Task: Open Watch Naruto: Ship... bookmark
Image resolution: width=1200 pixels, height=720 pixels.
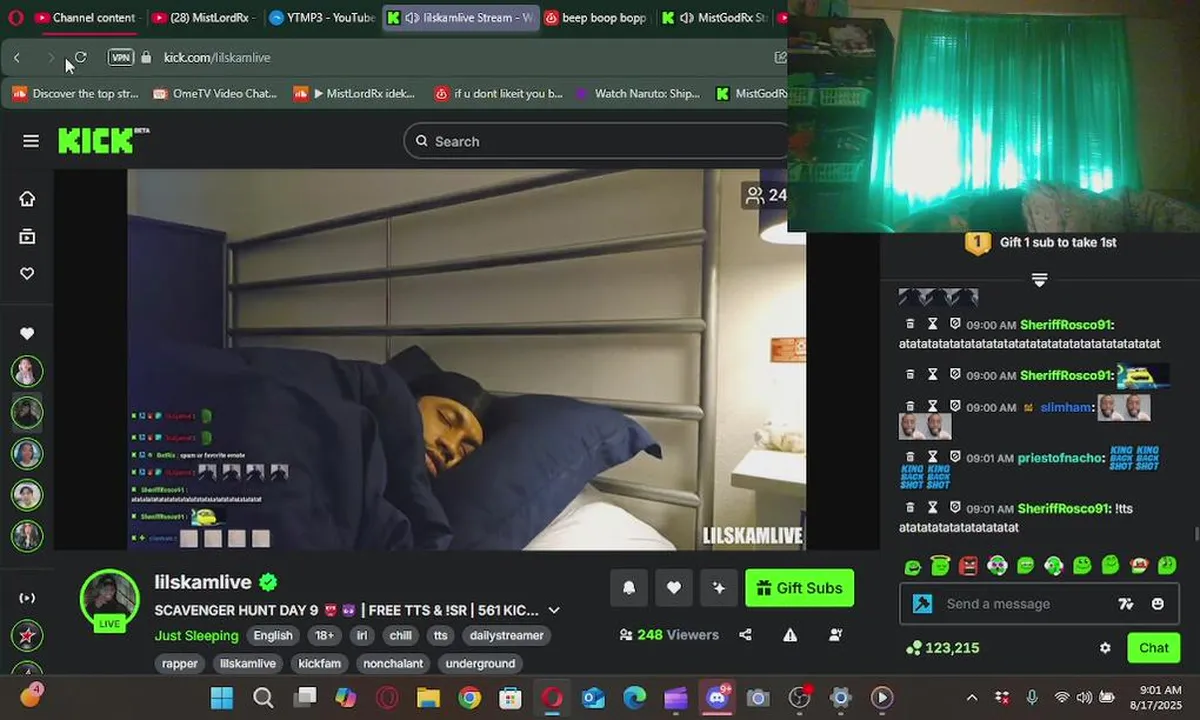Action: tap(638, 94)
